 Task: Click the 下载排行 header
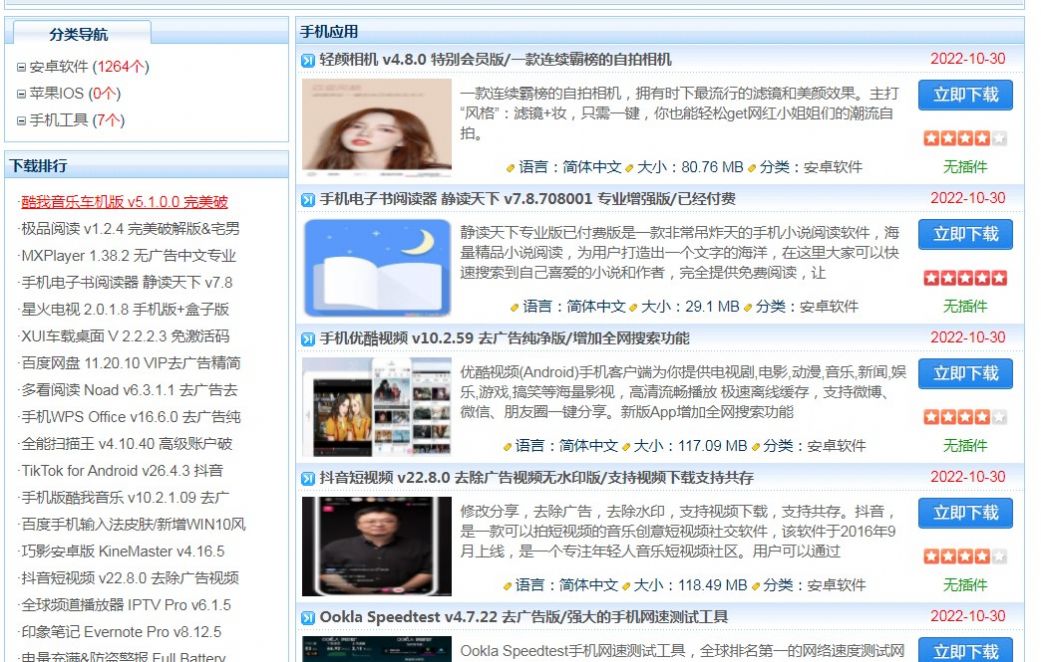coord(39,165)
